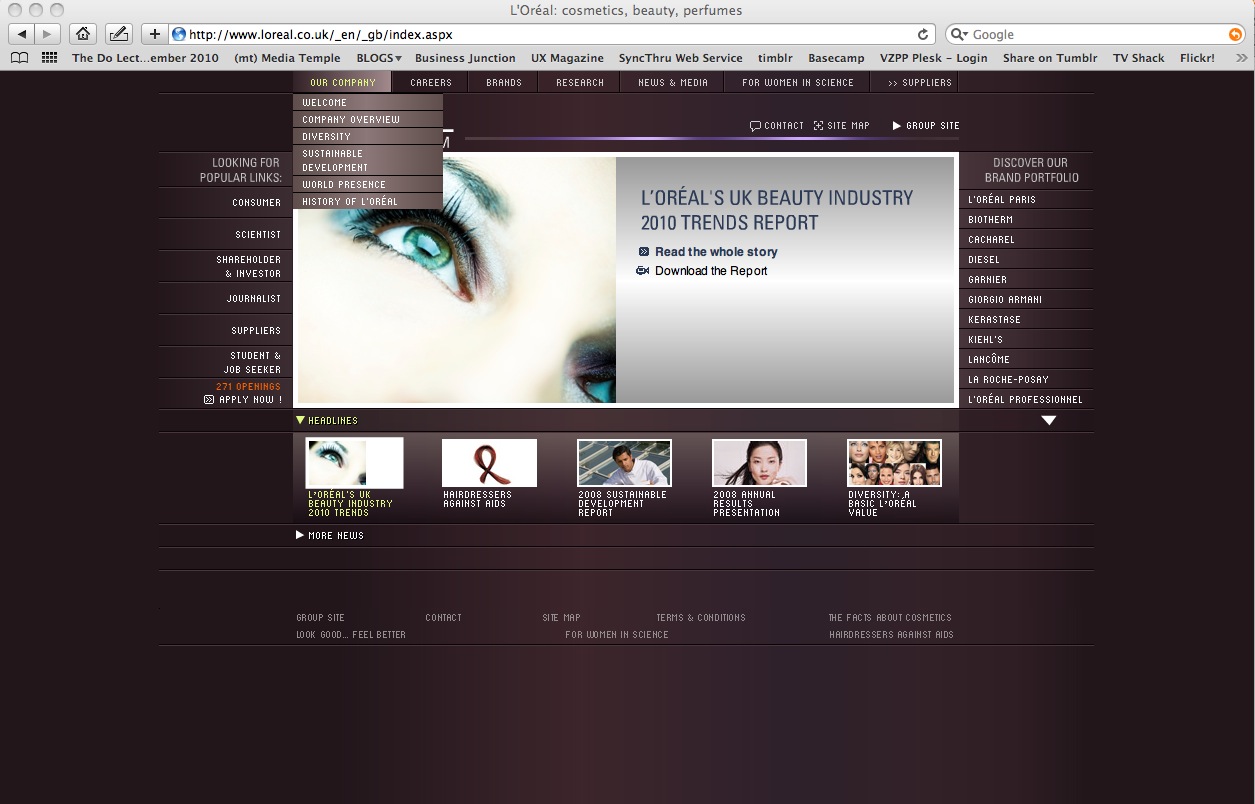Viewport: 1255px width, 804px height.
Task: Open the Careers navigation tab
Action: (431, 83)
